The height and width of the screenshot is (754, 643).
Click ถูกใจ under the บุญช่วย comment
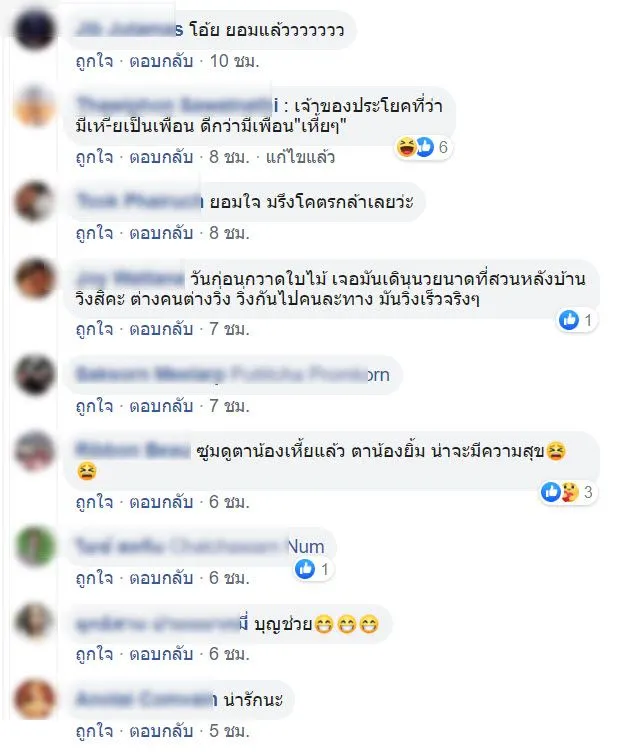pos(94,654)
